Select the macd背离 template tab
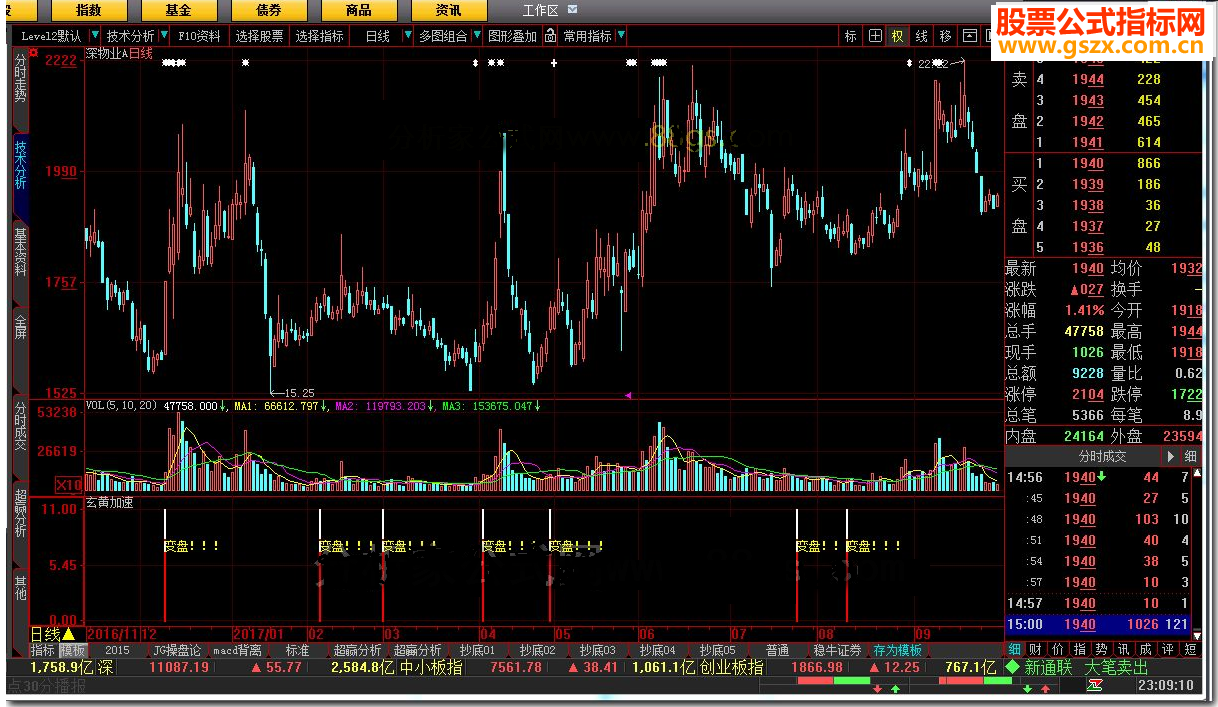Image resolution: width=1218 pixels, height=707 pixels. click(236, 650)
